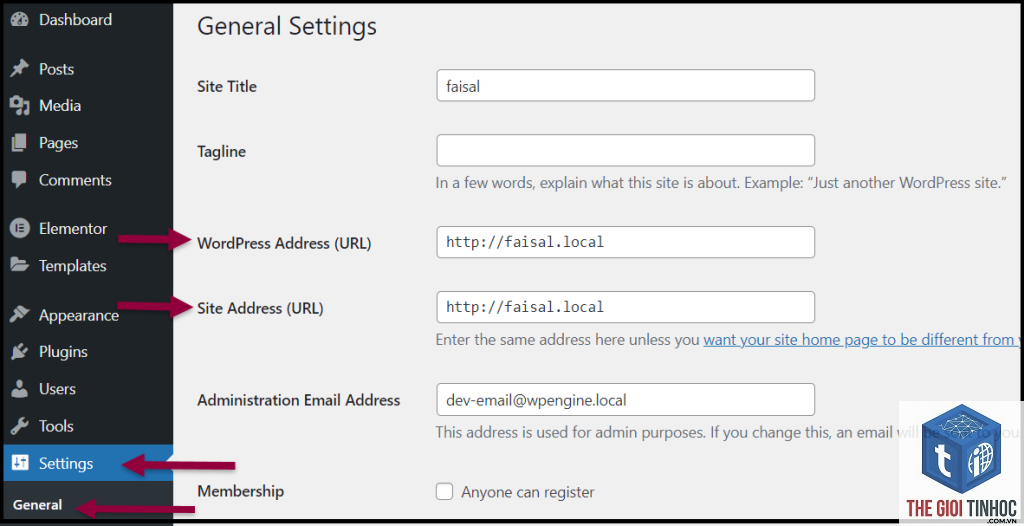Click the Dashboard gauge icon

click(20, 20)
